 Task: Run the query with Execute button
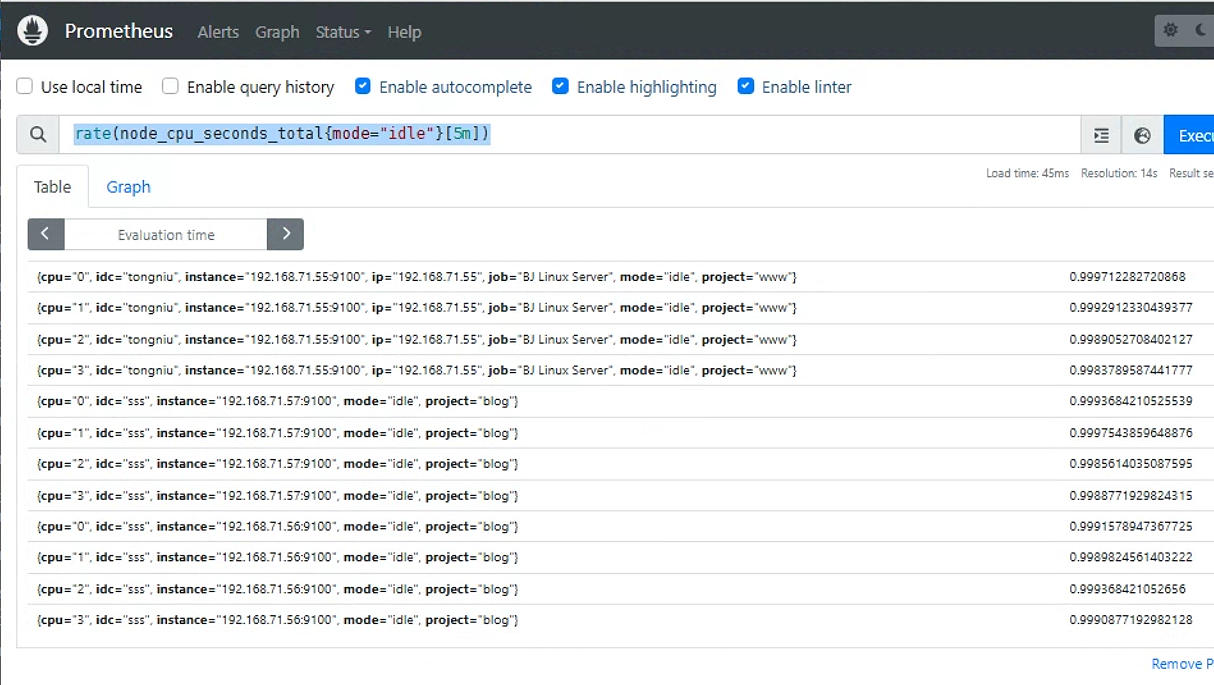[1189, 135]
